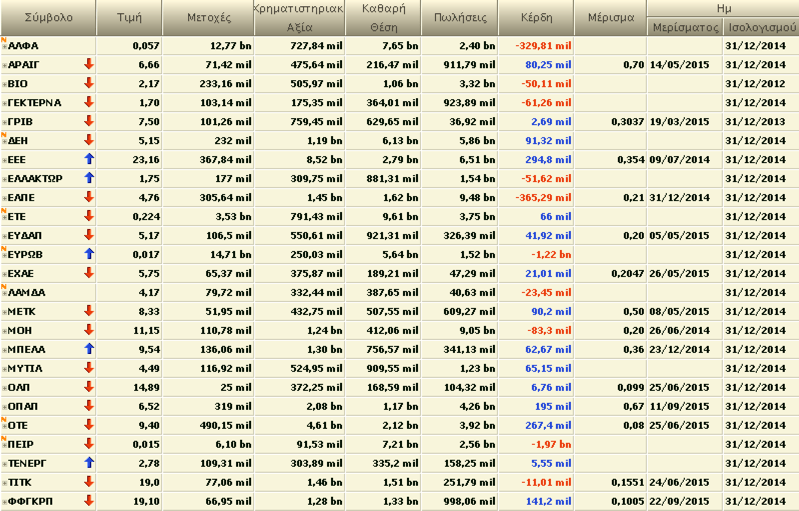Sort by Χρηματιστηριακή Αξία column header

pos(300,17)
